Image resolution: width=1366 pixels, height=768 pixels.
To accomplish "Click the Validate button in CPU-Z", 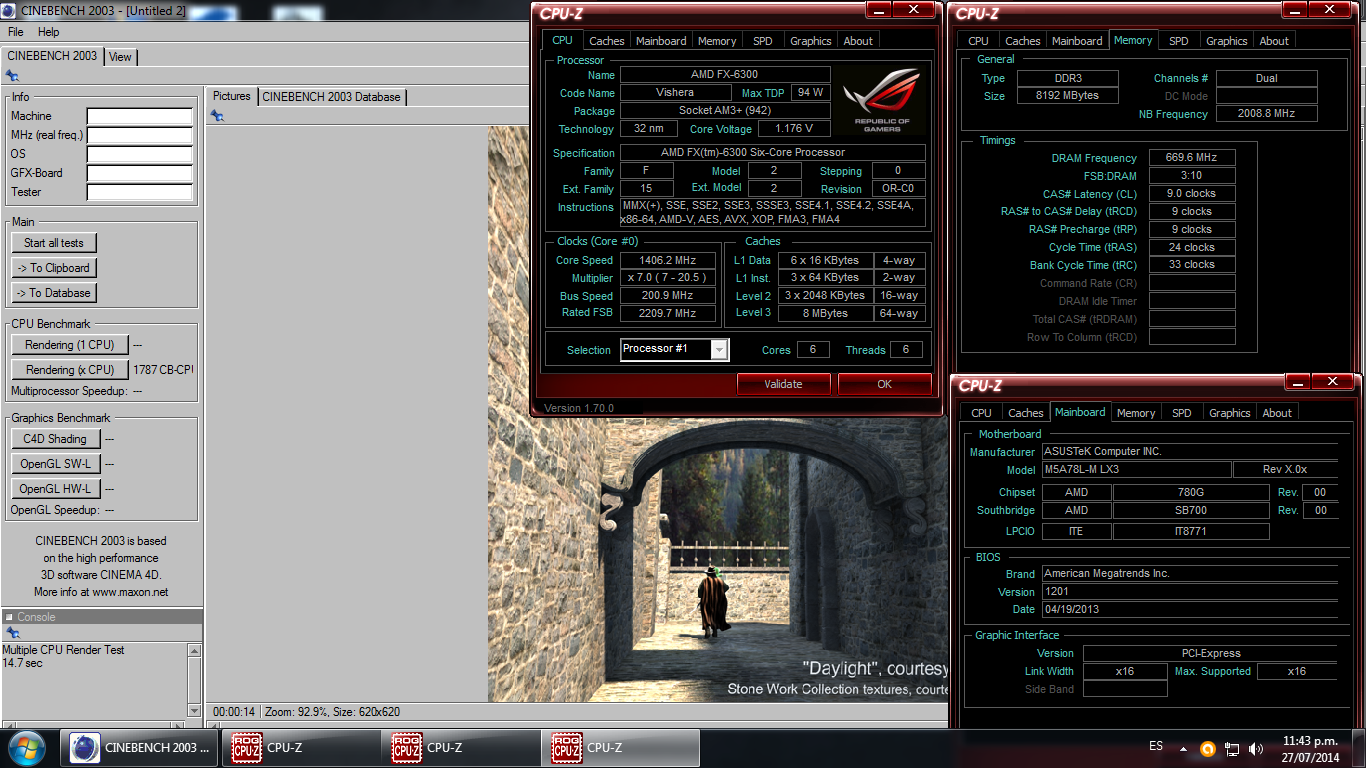I will pyautogui.click(x=784, y=384).
